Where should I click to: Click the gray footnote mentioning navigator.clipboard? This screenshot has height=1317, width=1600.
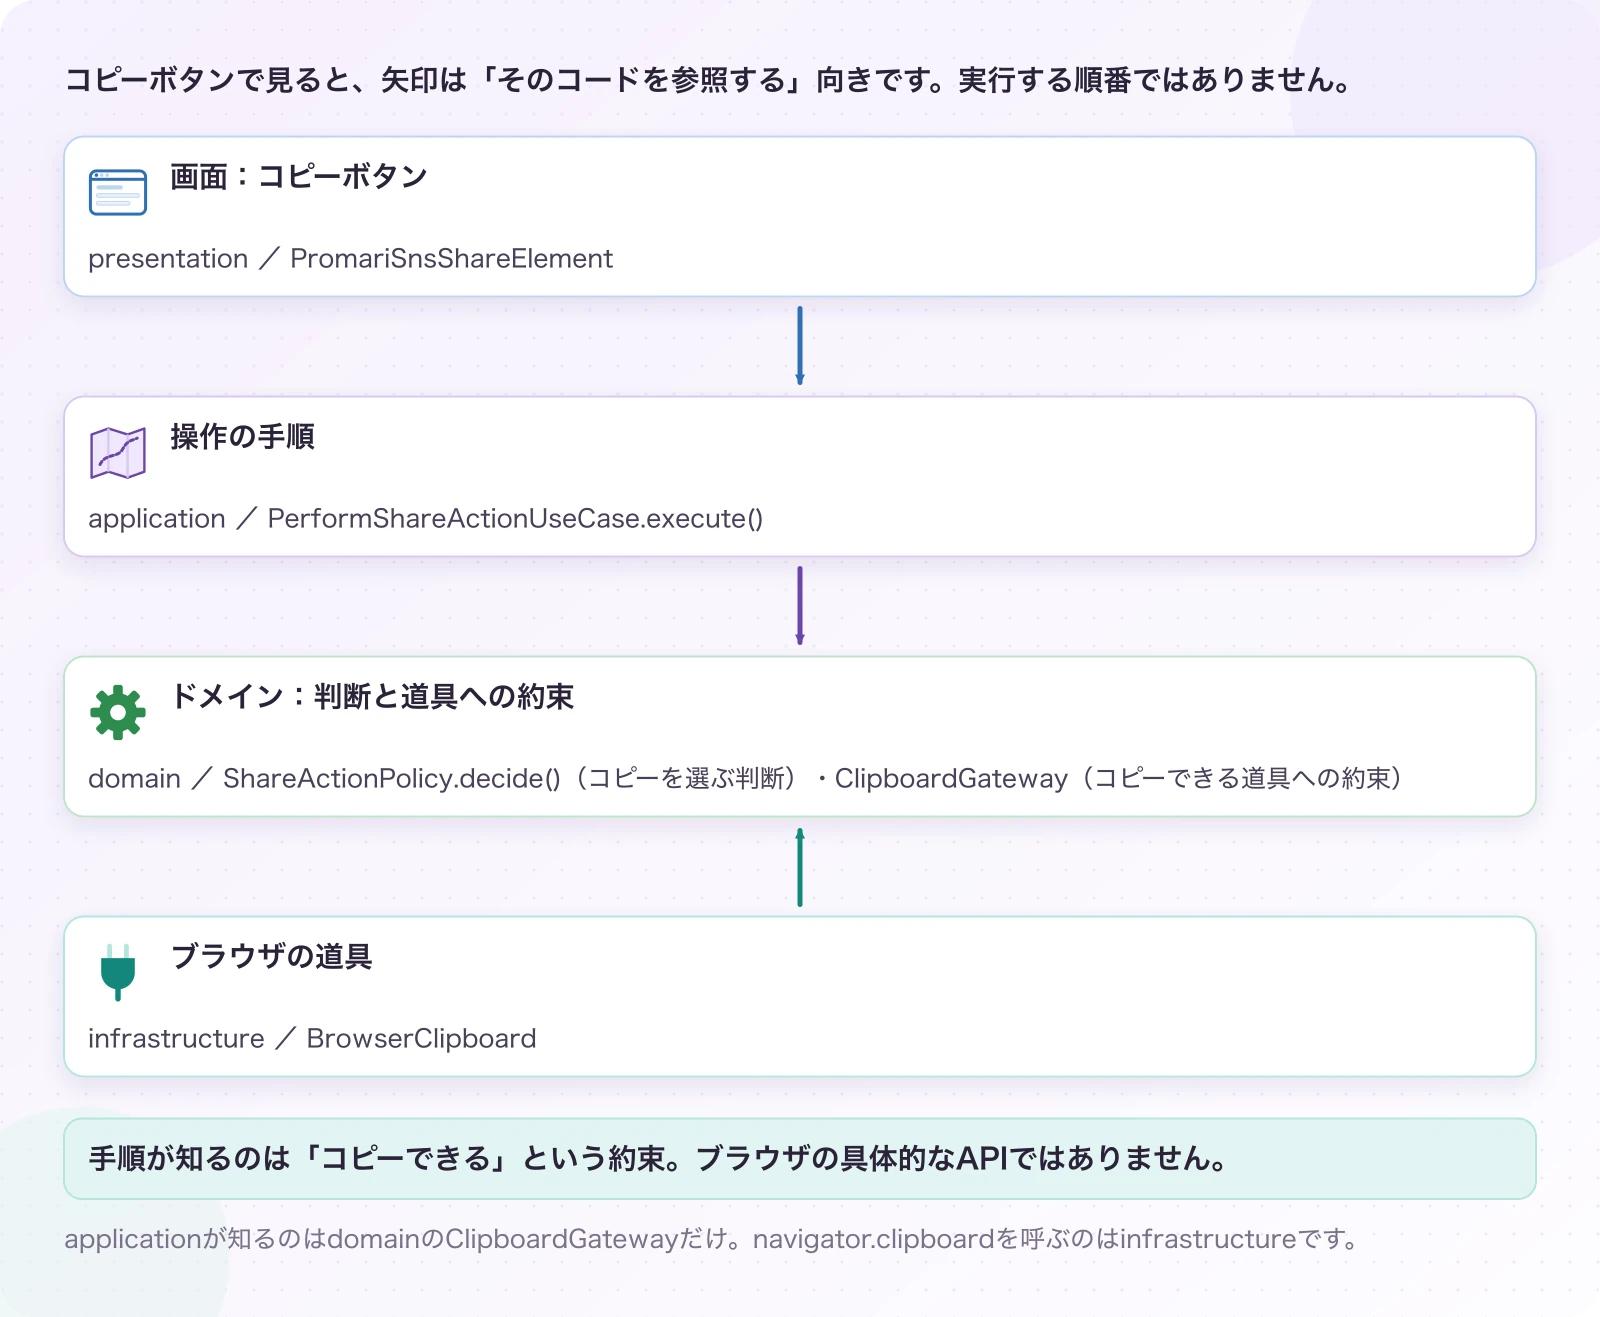click(711, 1240)
